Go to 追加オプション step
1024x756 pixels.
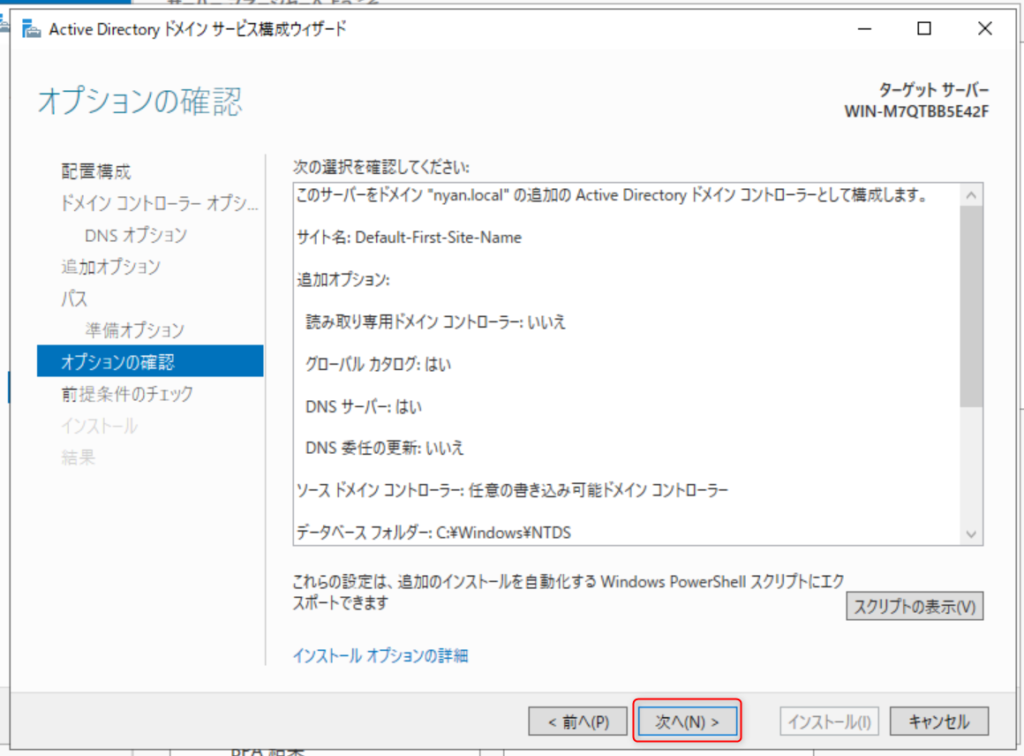(x=110, y=267)
